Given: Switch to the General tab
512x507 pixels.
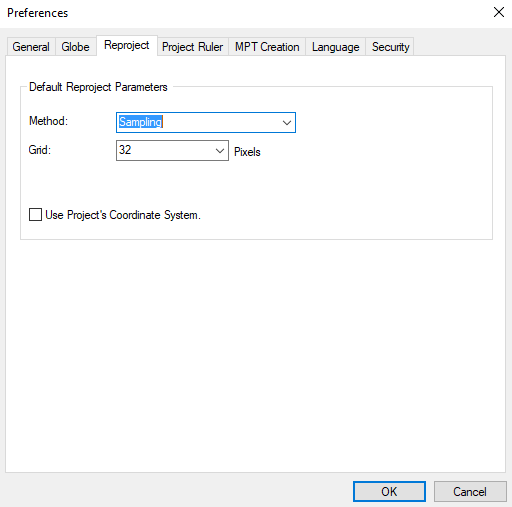Looking at the screenshot, I should 31,47.
